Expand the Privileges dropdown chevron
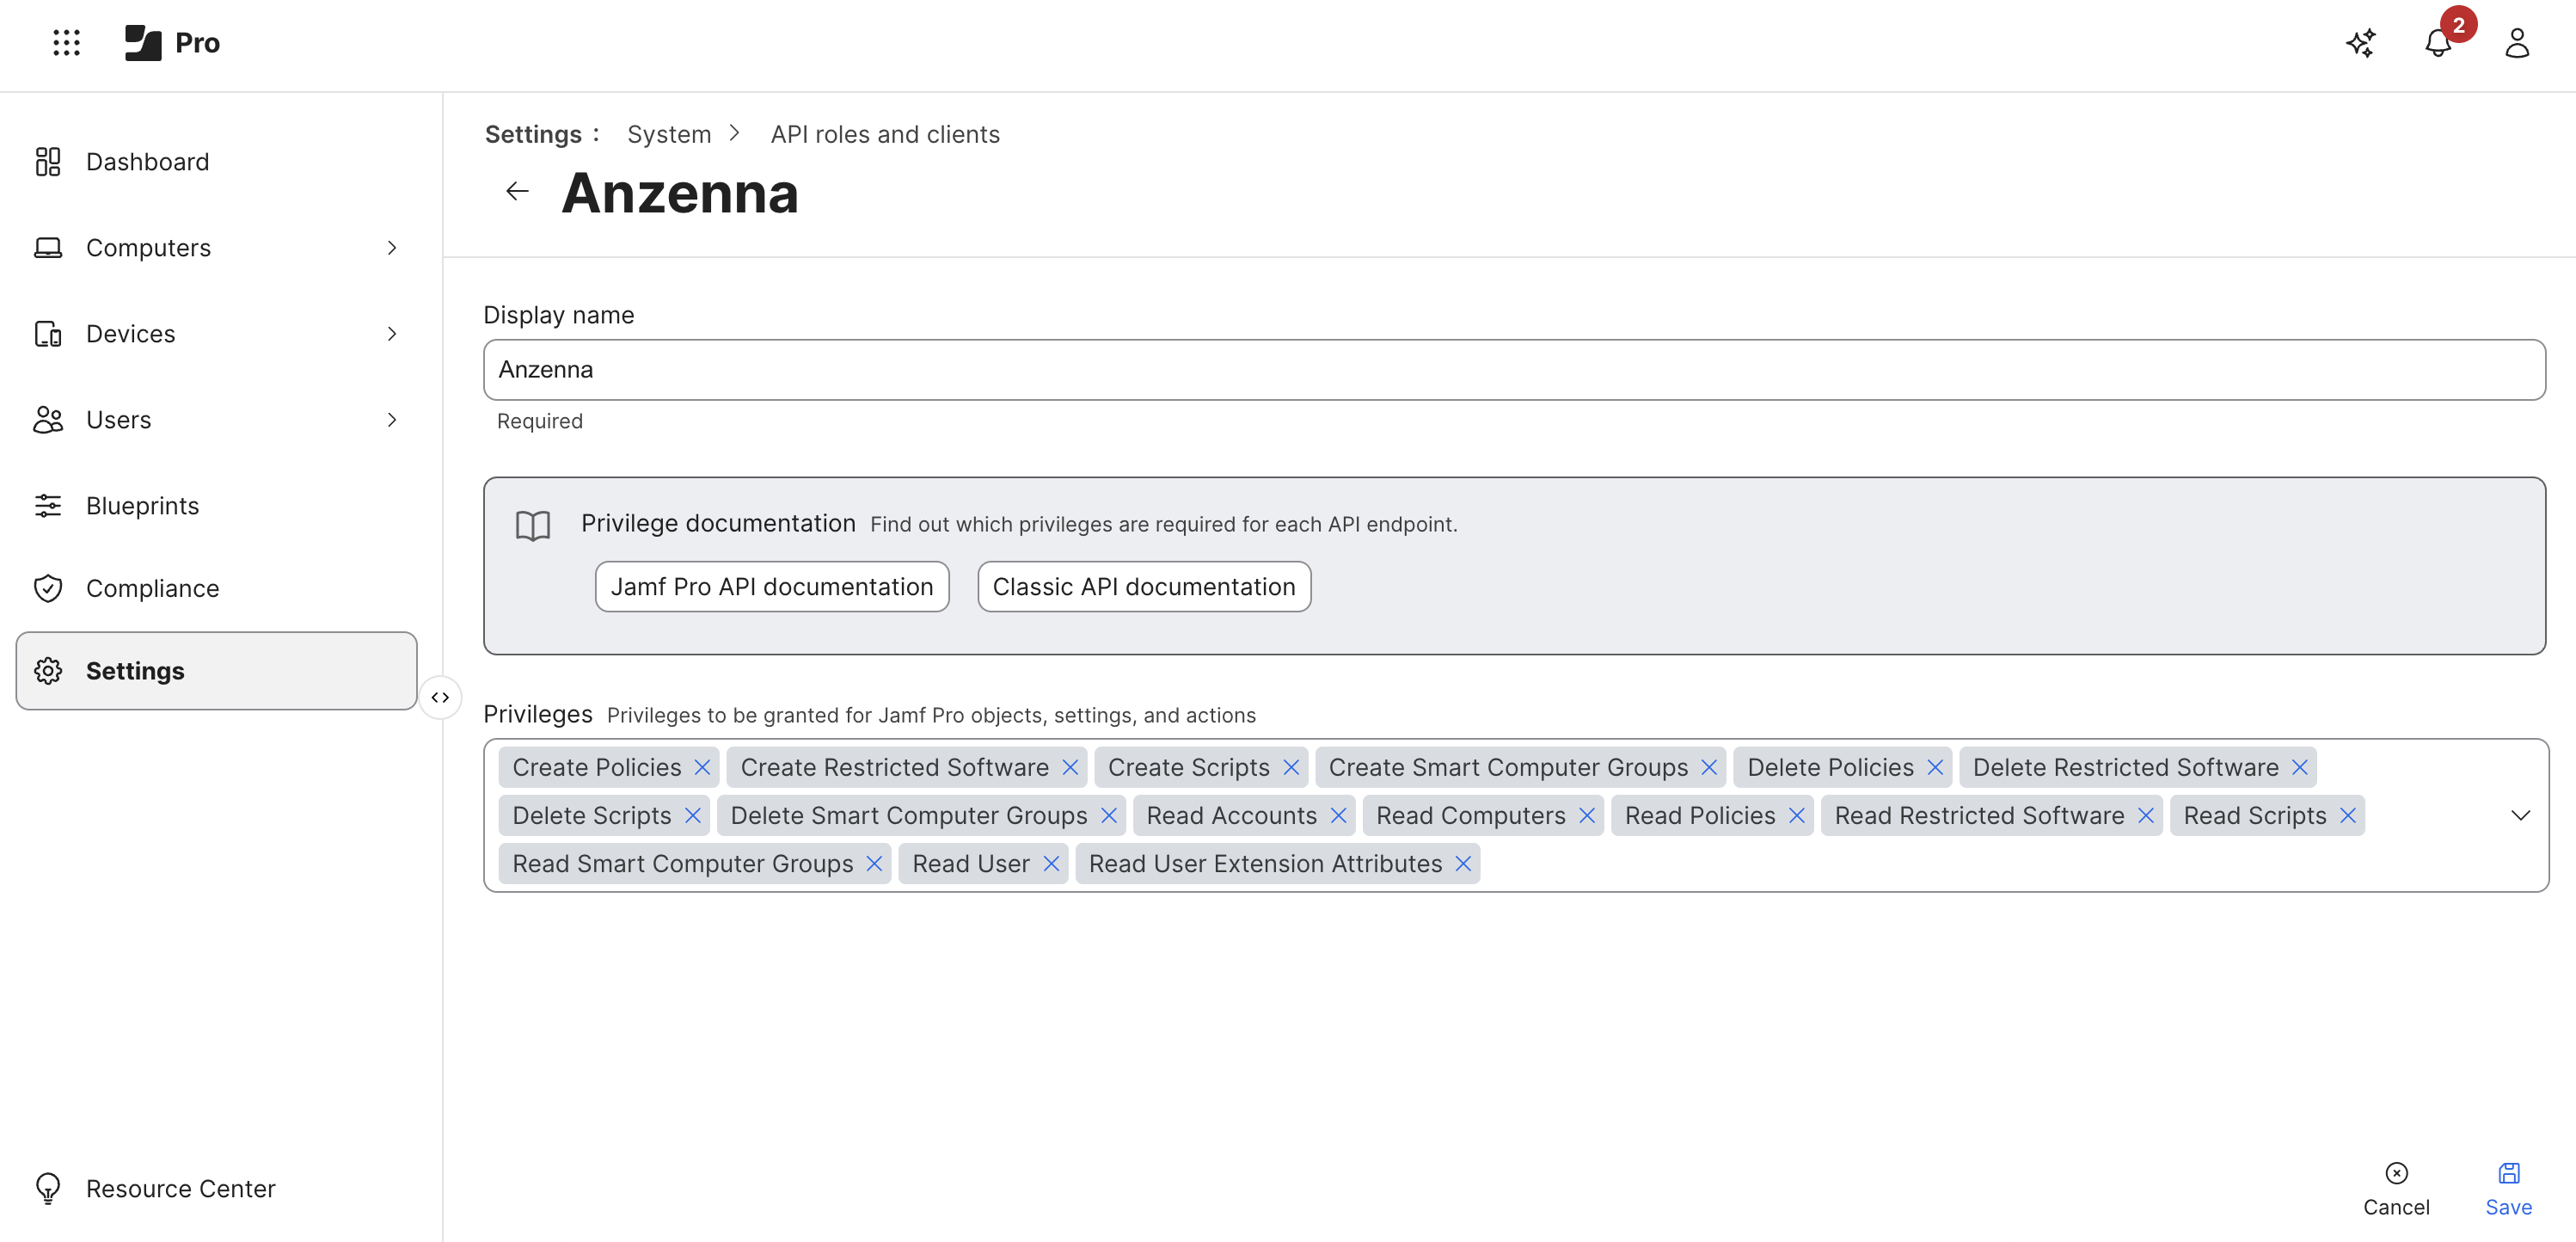This screenshot has height=1242, width=2576. (x=2520, y=815)
